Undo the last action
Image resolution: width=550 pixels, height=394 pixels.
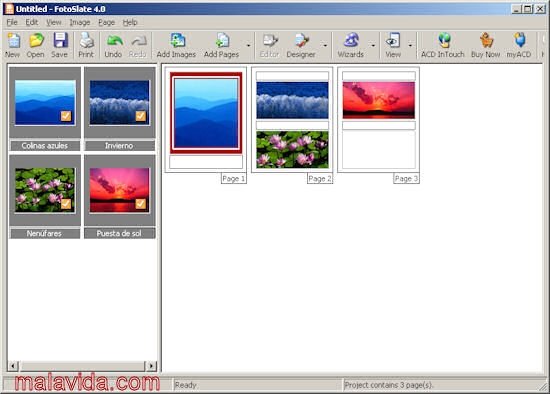click(114, 41)
